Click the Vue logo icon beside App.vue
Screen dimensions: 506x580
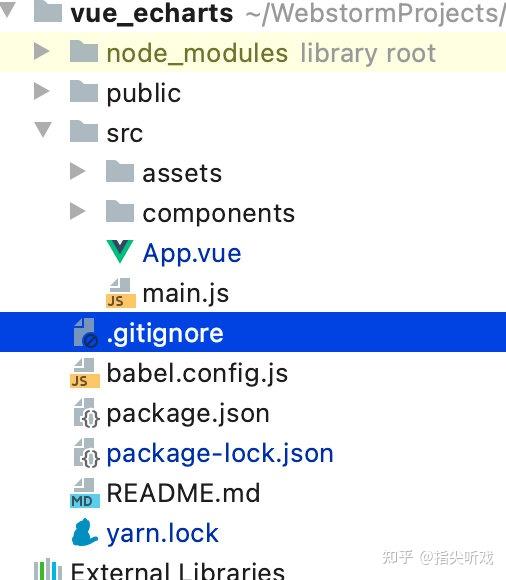coord(120,252)
